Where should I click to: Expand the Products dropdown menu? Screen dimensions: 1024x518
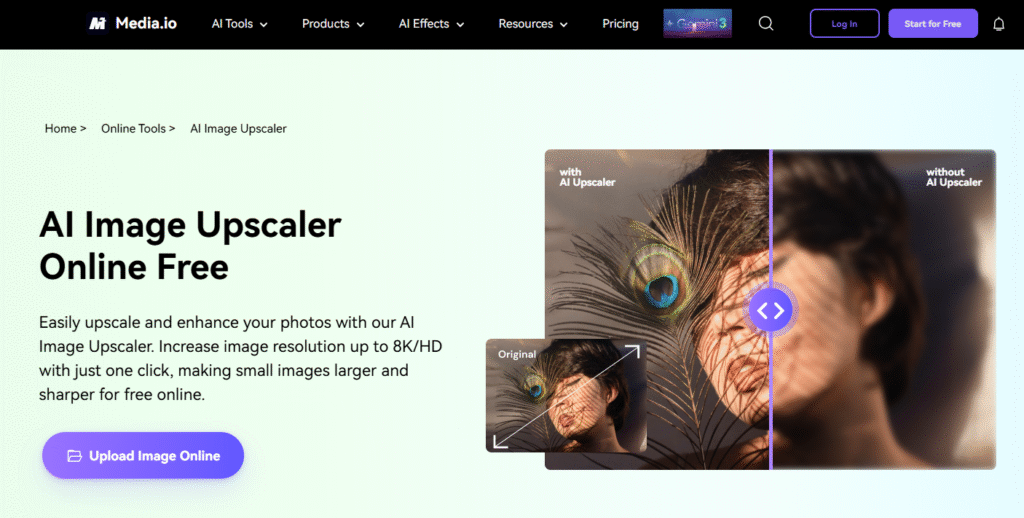(x=333, y=24)
